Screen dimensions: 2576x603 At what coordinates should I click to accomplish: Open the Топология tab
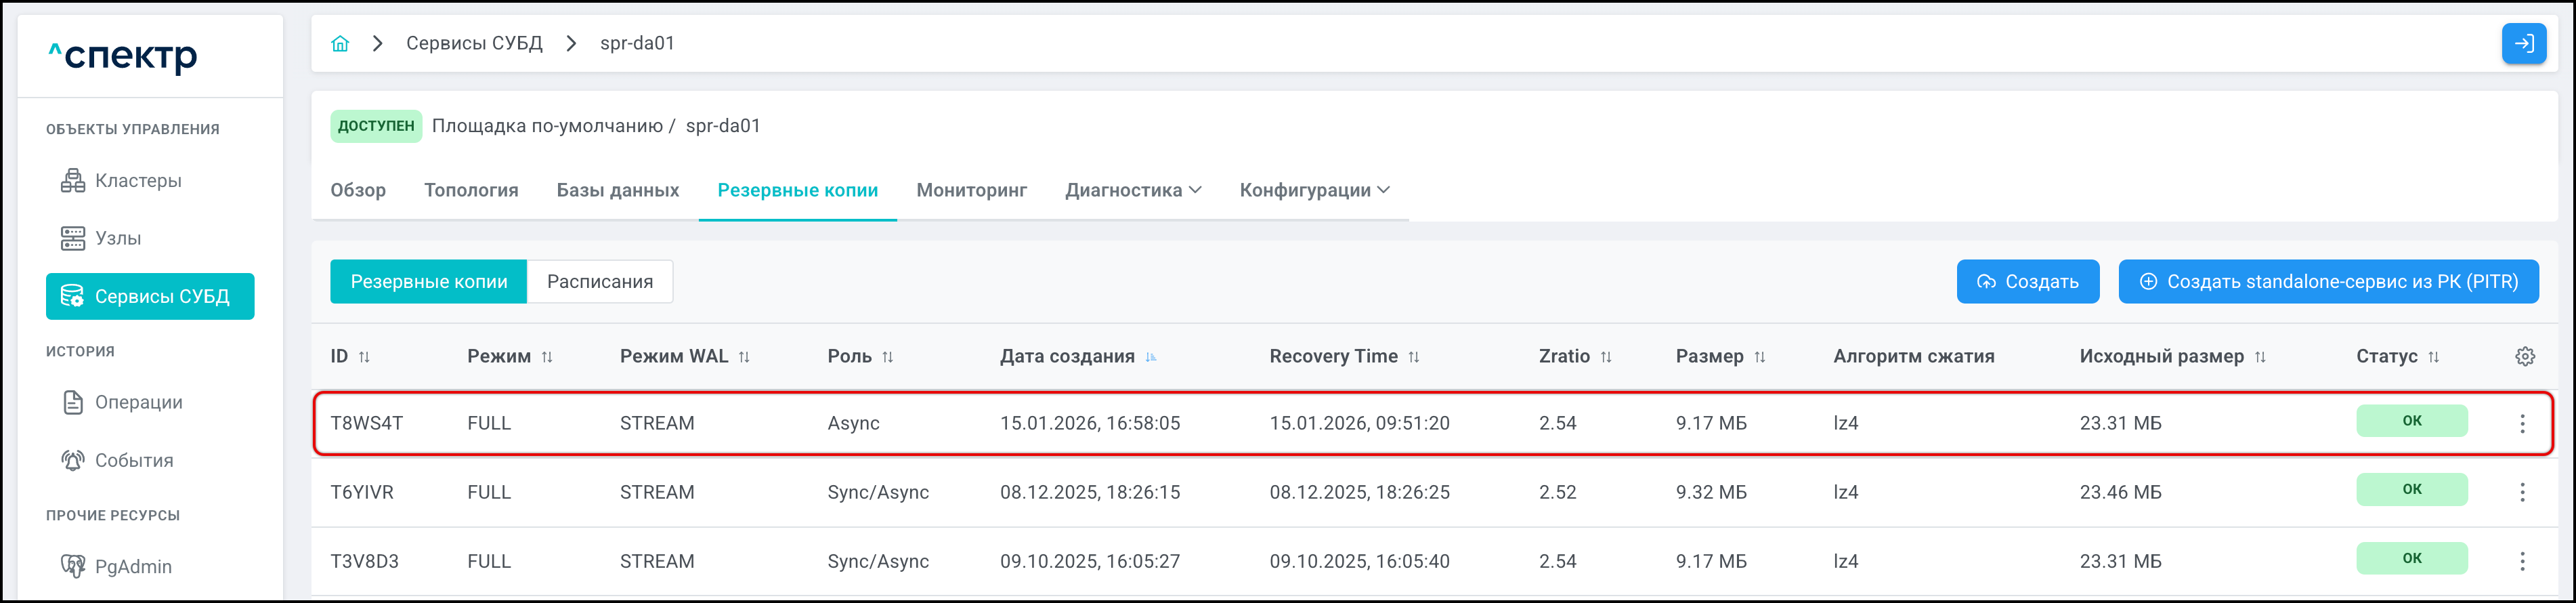click(471, 190)
